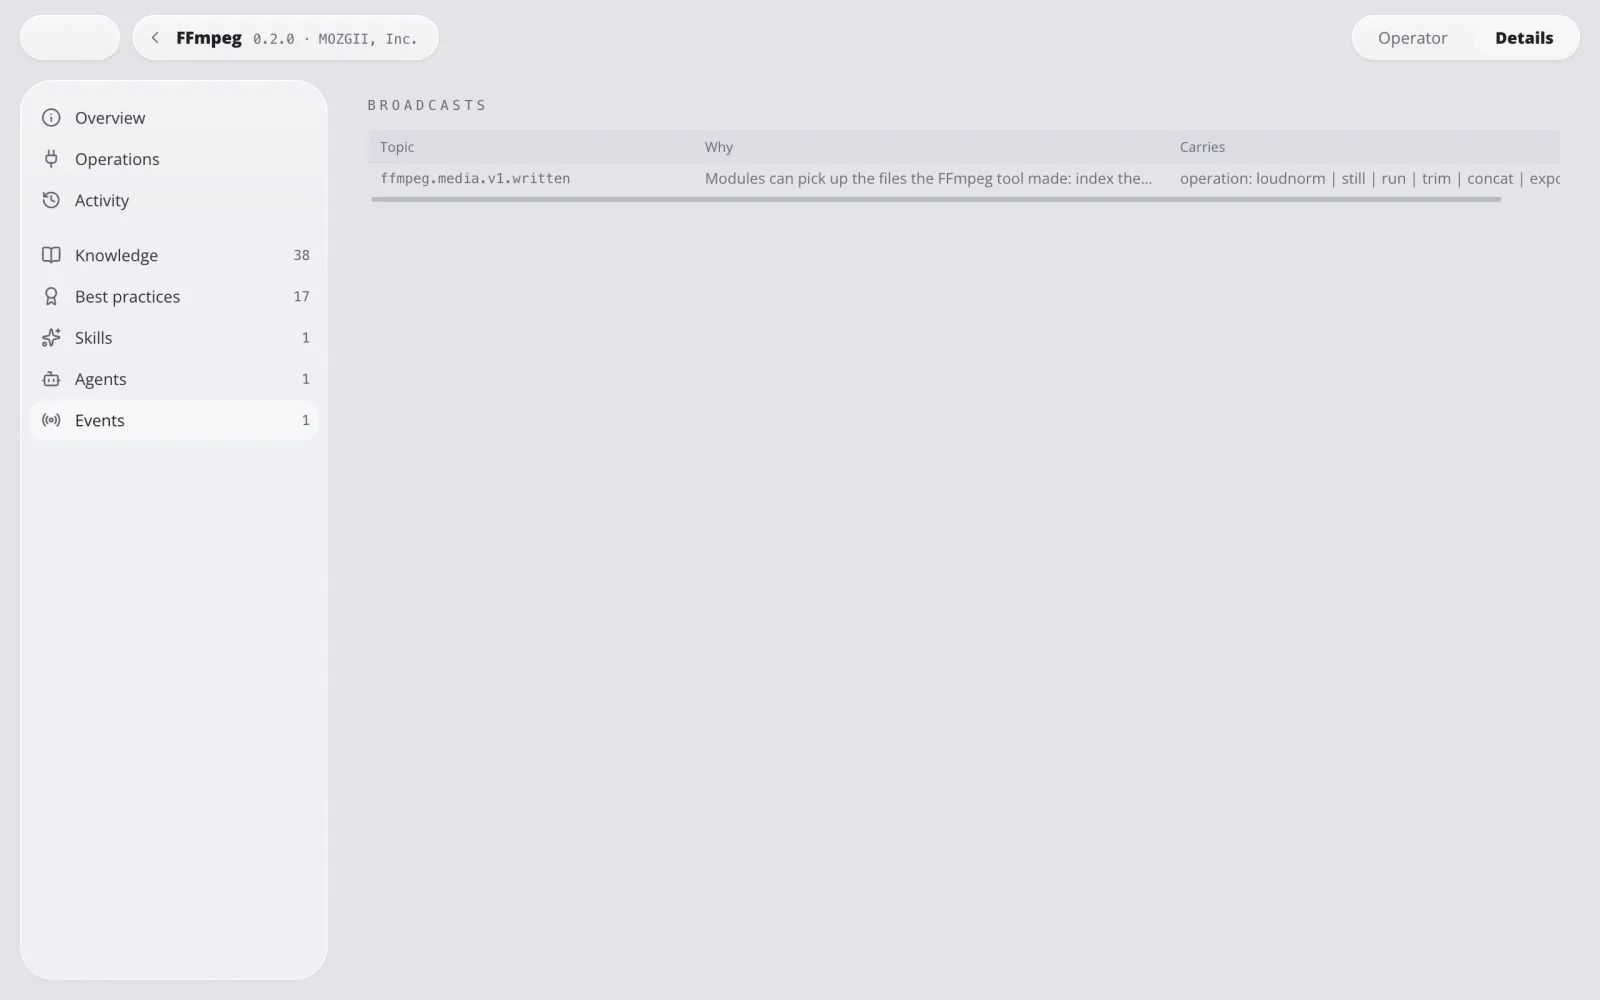Open the Best practices section
This screenshot has width=1600, height=1000.
tap(174, 296)
